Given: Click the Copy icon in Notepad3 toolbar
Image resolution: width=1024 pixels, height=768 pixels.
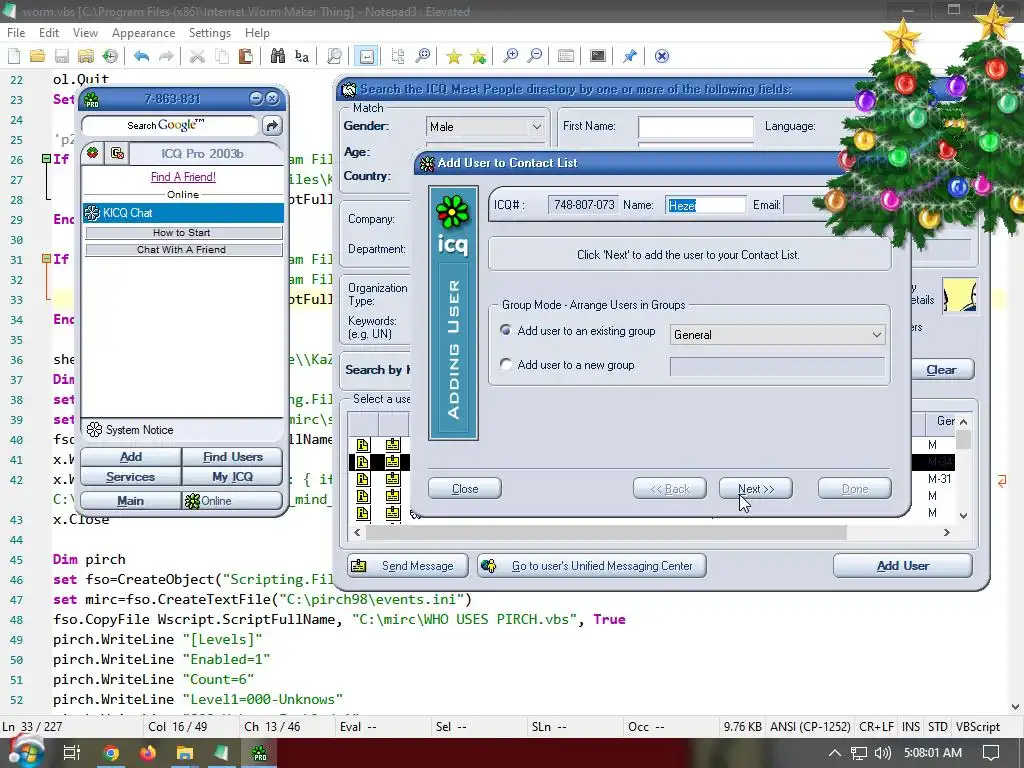Looking at the screenshot, I should (222, 56).
